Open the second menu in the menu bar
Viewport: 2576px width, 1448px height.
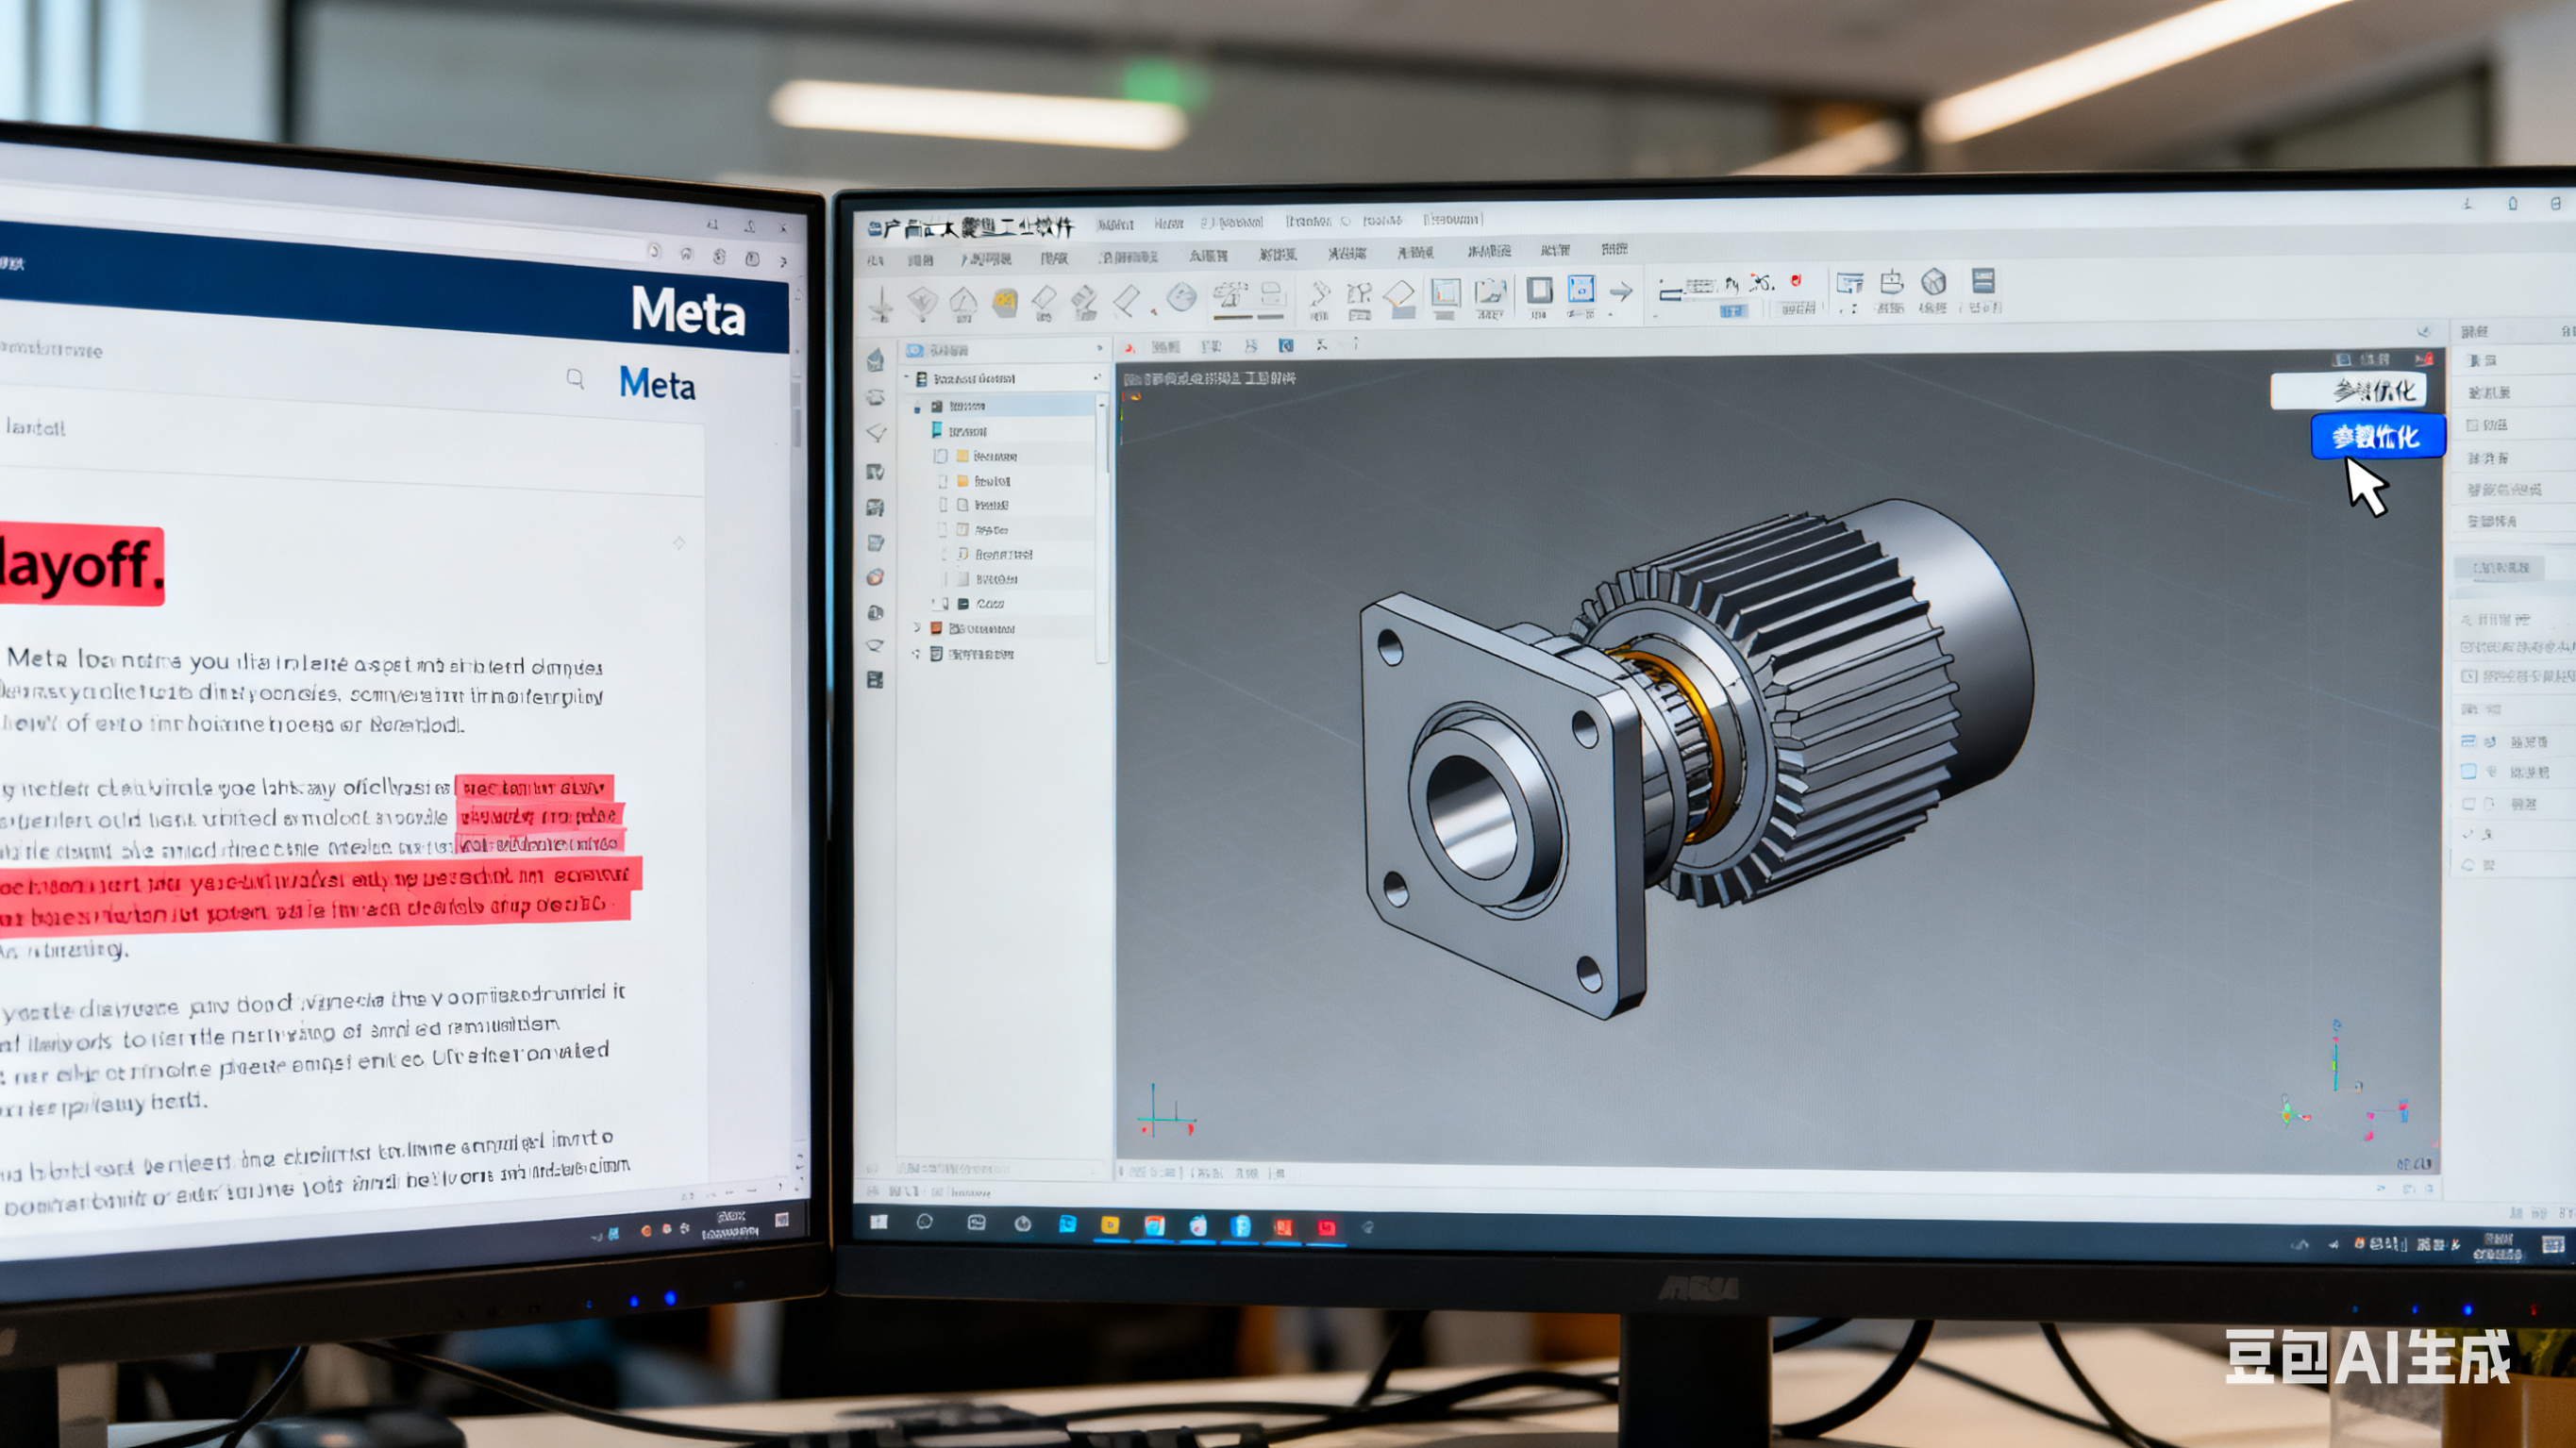pyautogui.click(x=1167, y=224)
